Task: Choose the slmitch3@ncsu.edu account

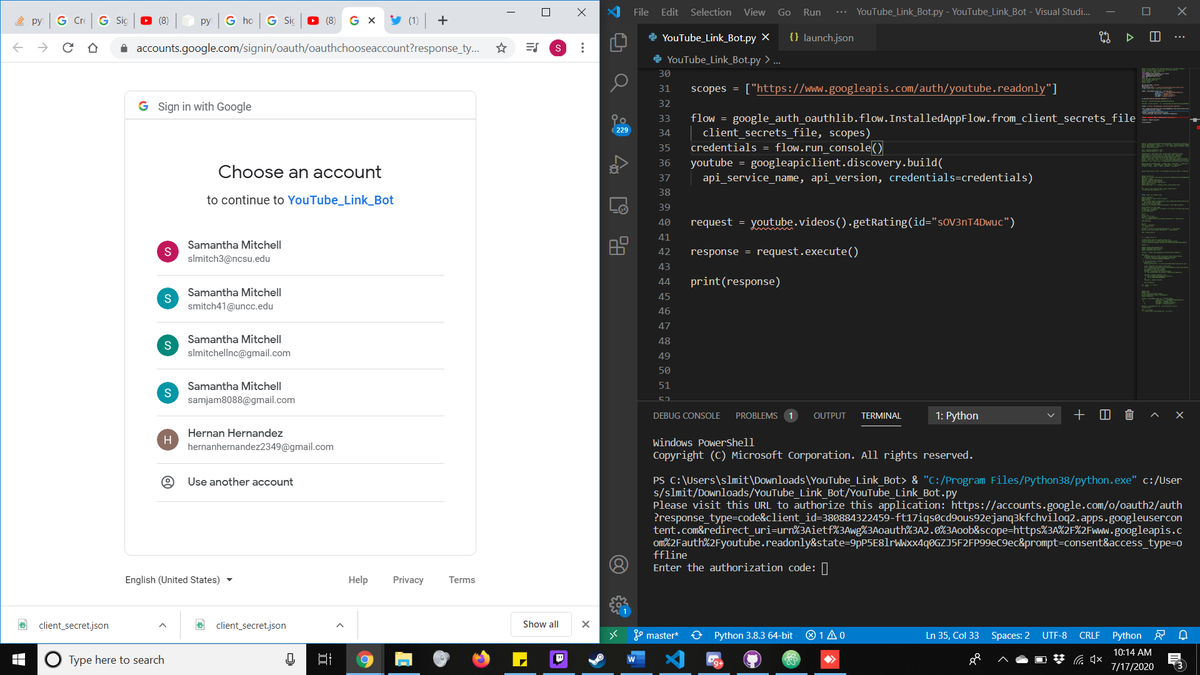Action: (x=300, y=252)
